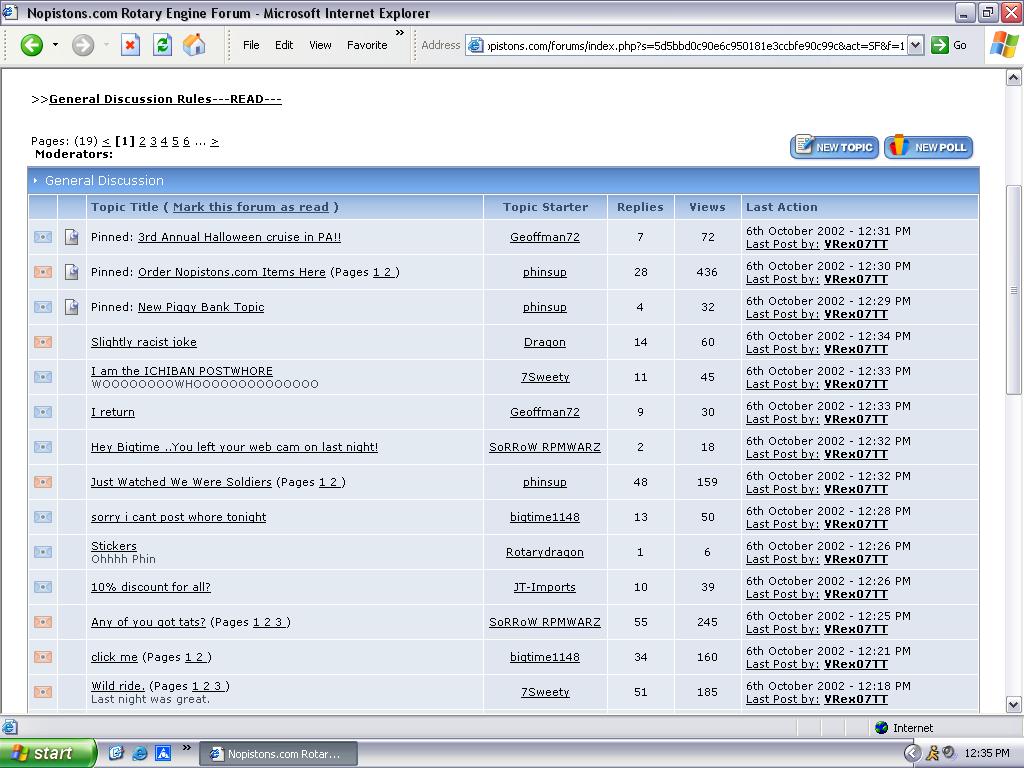
Task: Click Mark this forum as read
Action: (250, 207)
